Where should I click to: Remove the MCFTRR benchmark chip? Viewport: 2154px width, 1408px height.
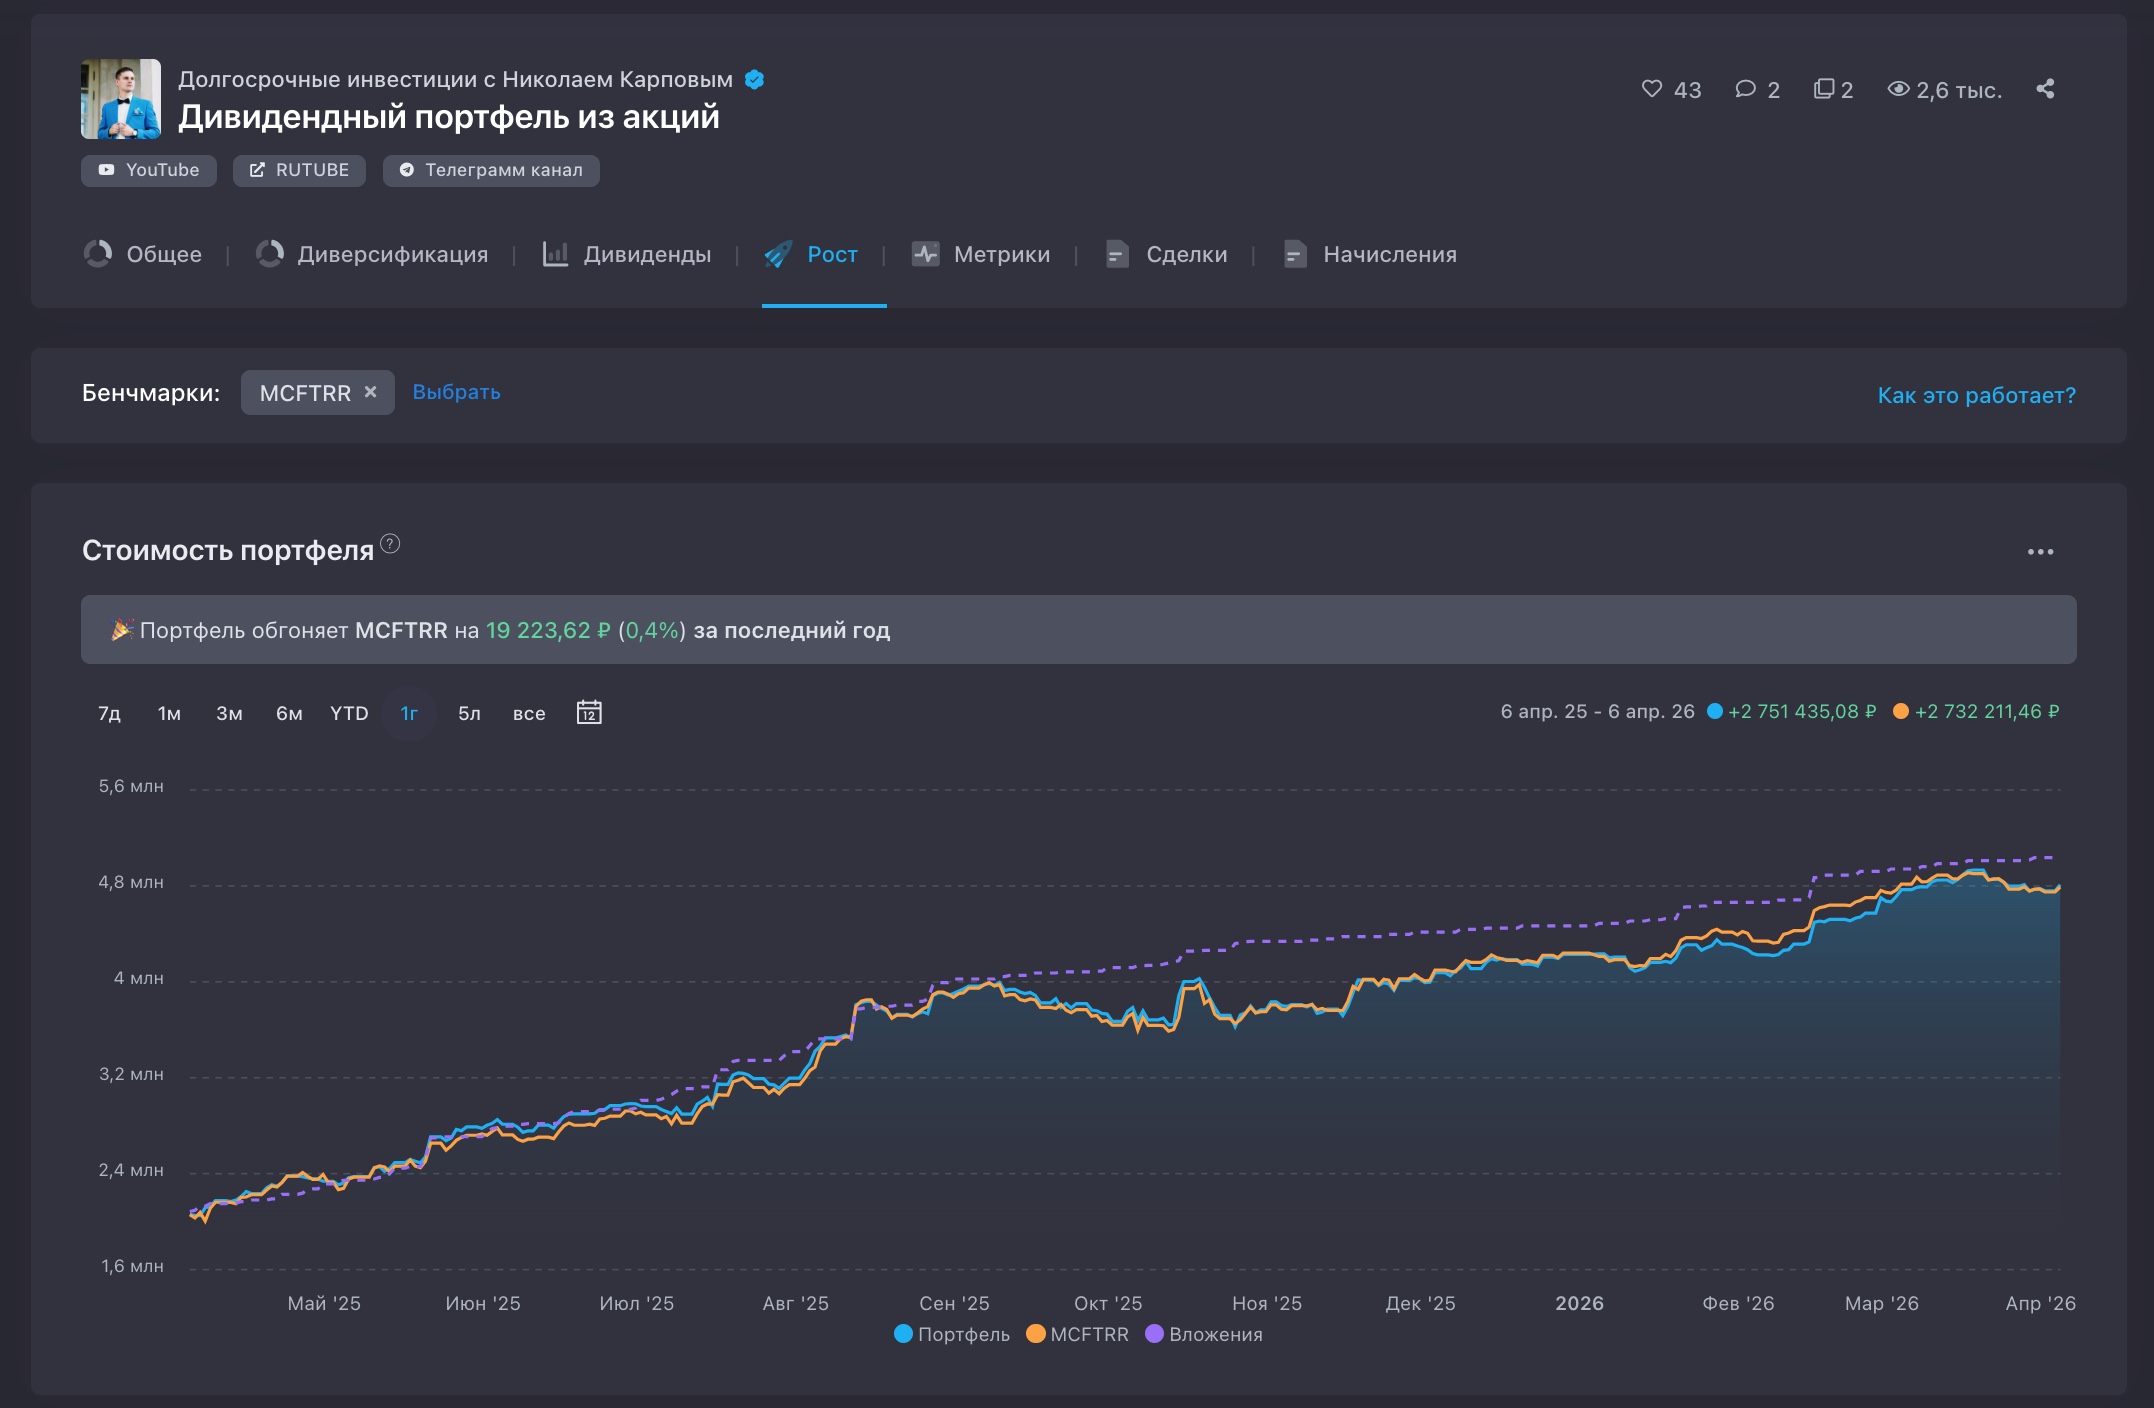tap(371, 392)
